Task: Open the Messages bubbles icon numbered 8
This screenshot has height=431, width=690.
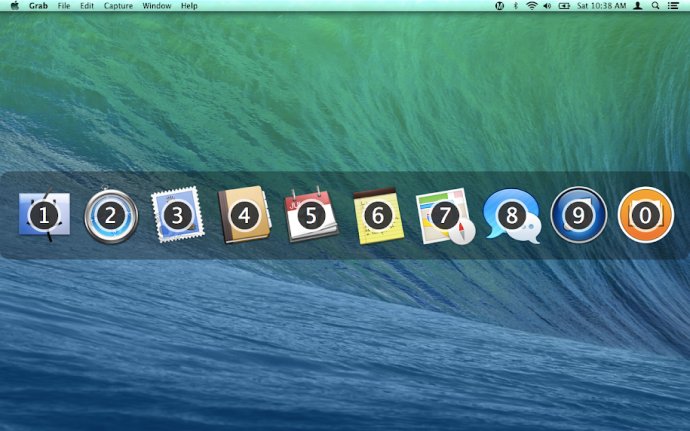Action: 512,215
